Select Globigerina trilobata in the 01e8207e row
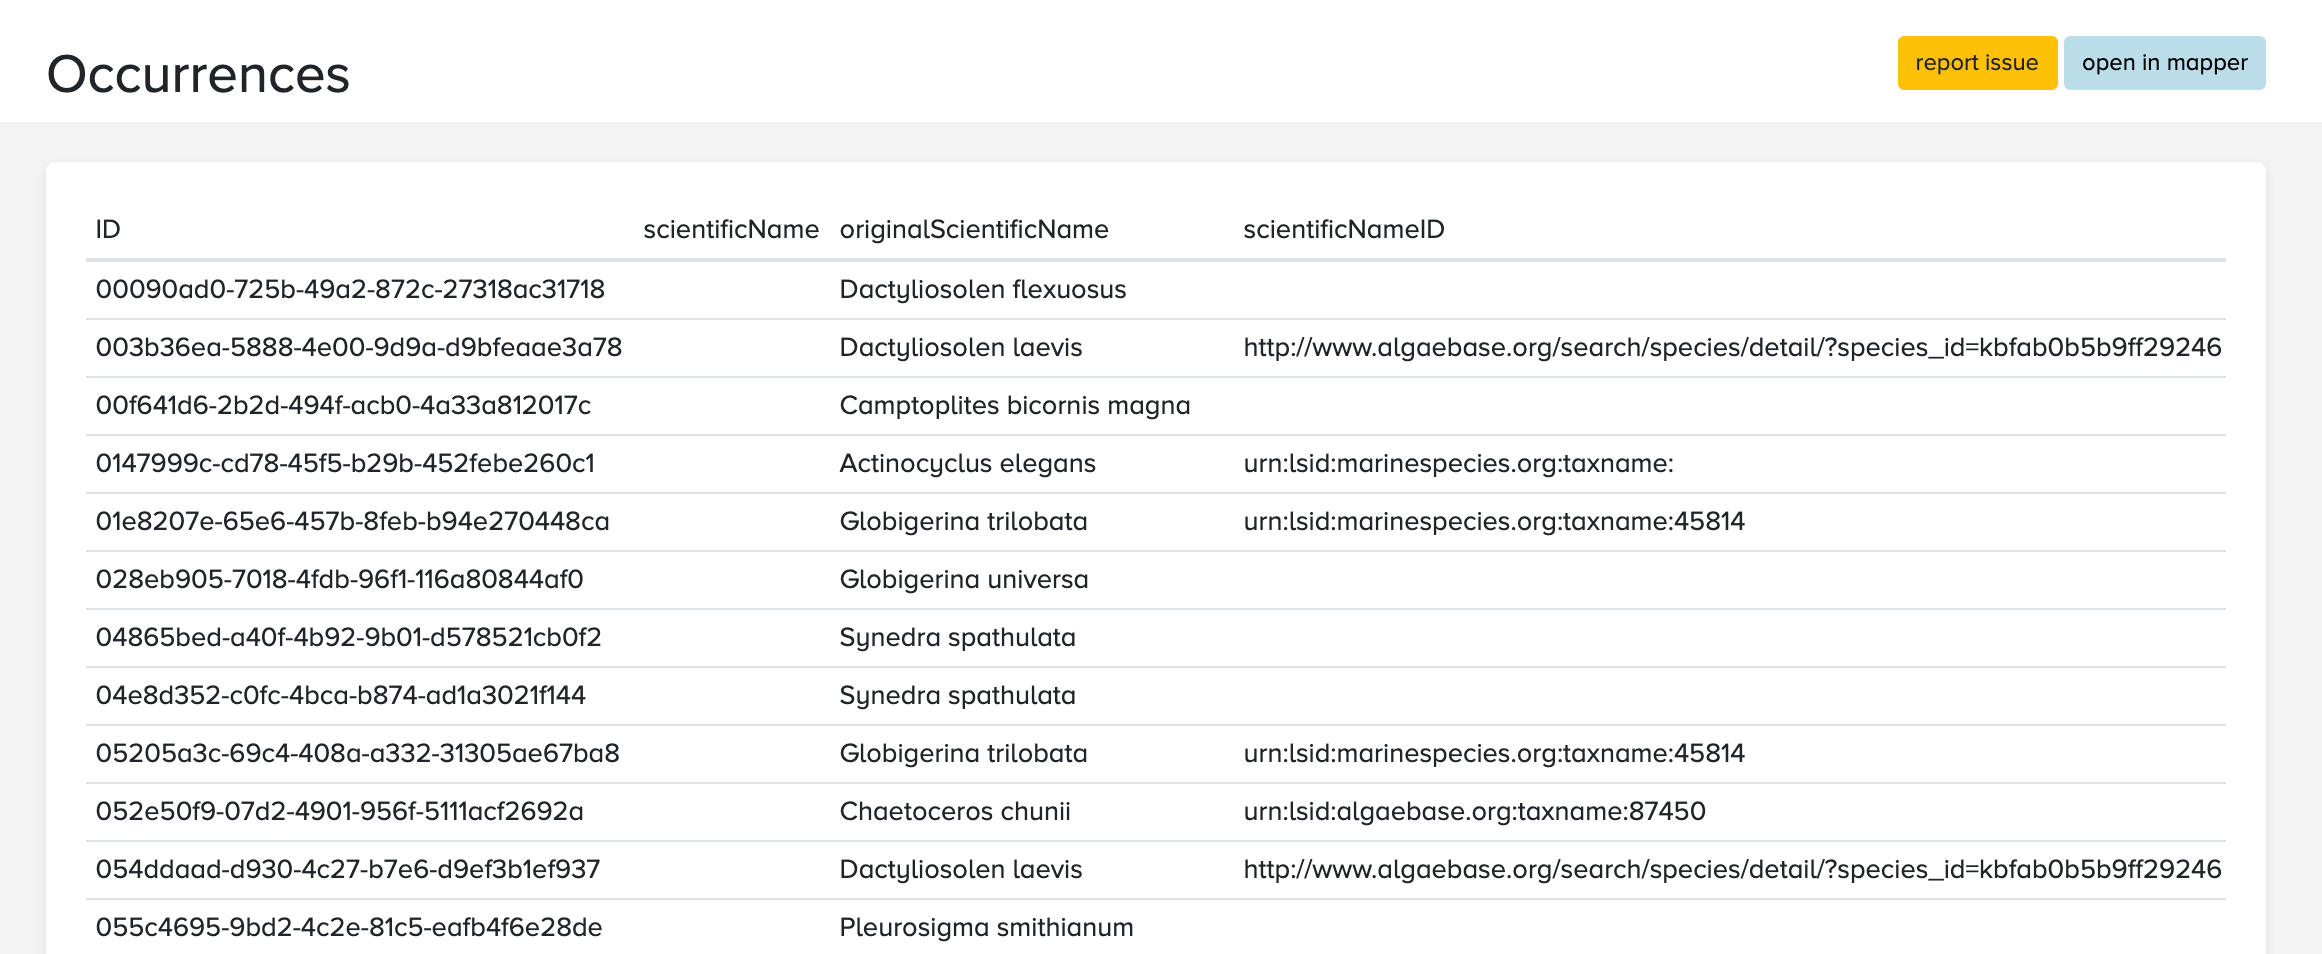 [963, 521]
